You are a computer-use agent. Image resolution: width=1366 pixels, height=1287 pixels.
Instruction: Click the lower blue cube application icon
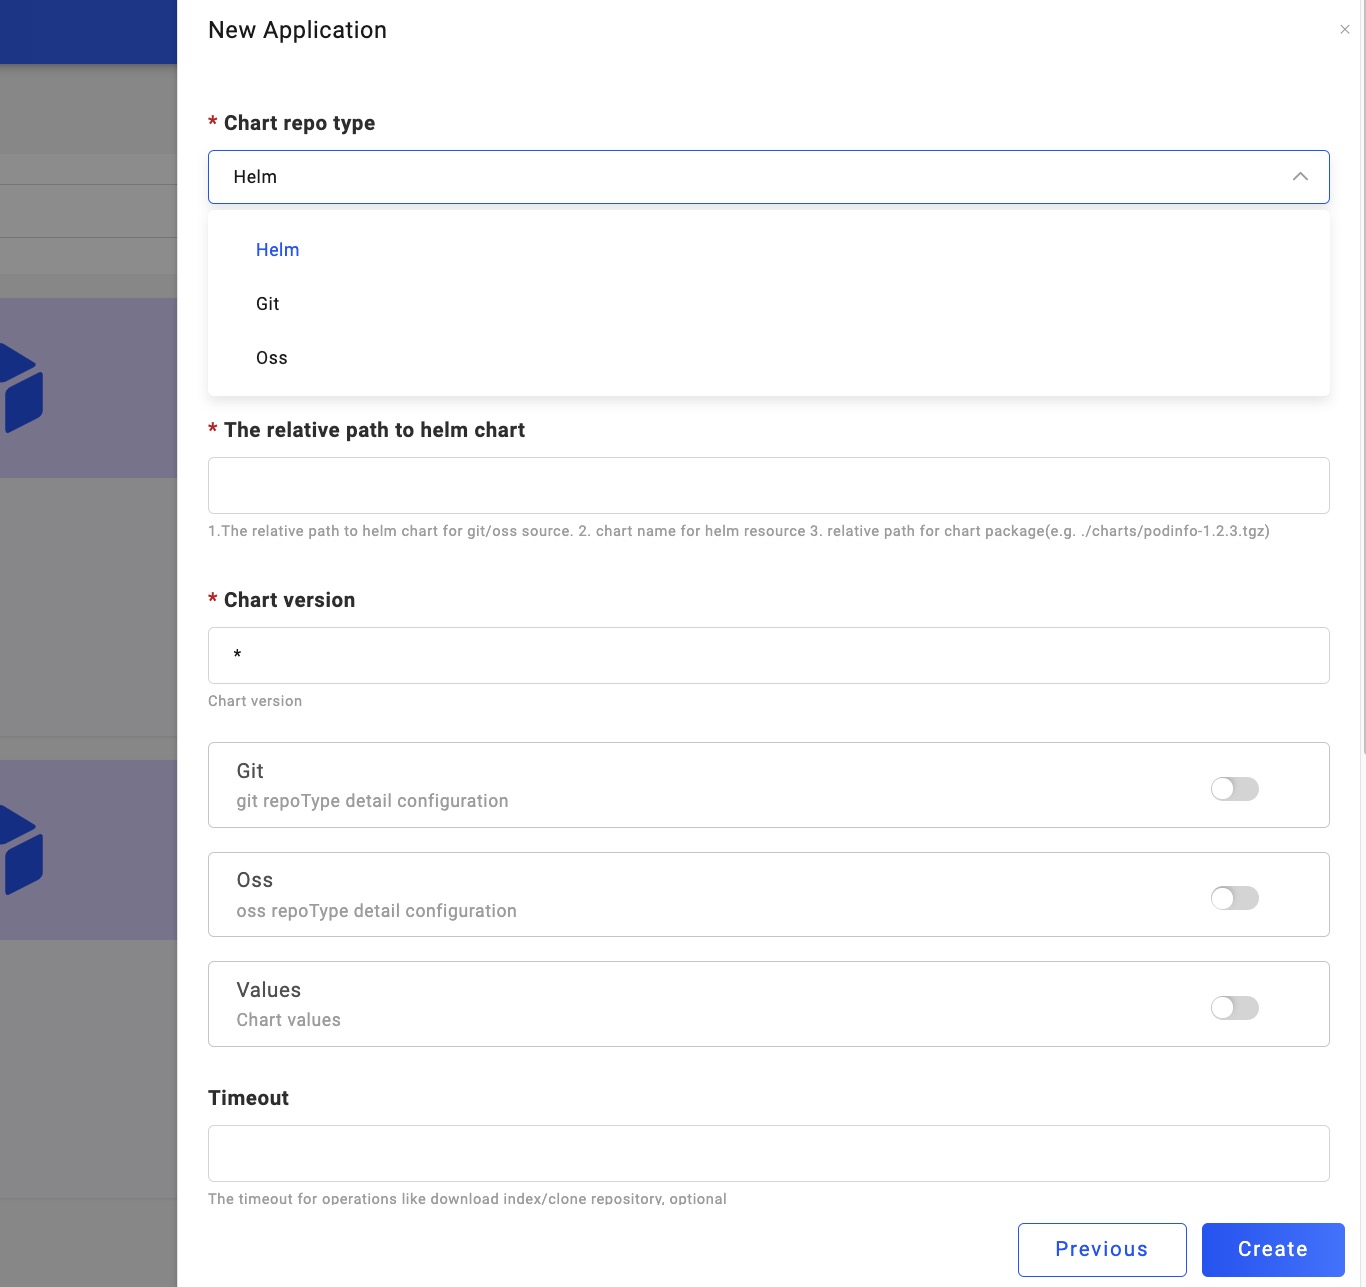click(22, 849)
